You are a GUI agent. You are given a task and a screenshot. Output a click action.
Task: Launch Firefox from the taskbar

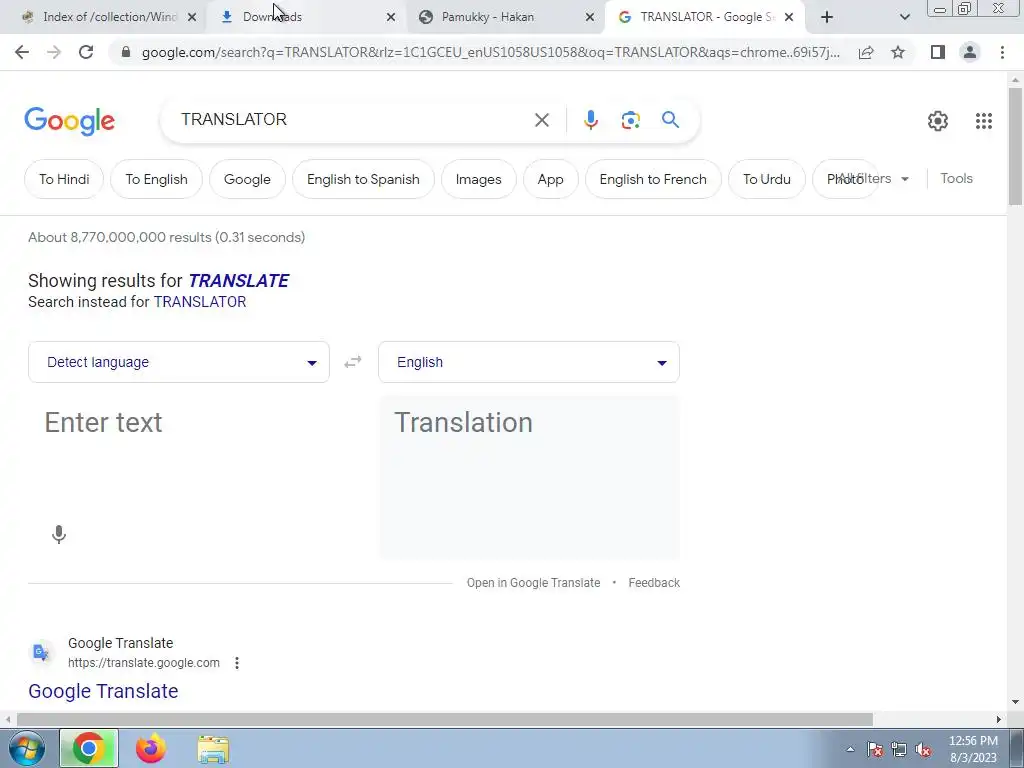pyautogui.click(x=151, y=748)
